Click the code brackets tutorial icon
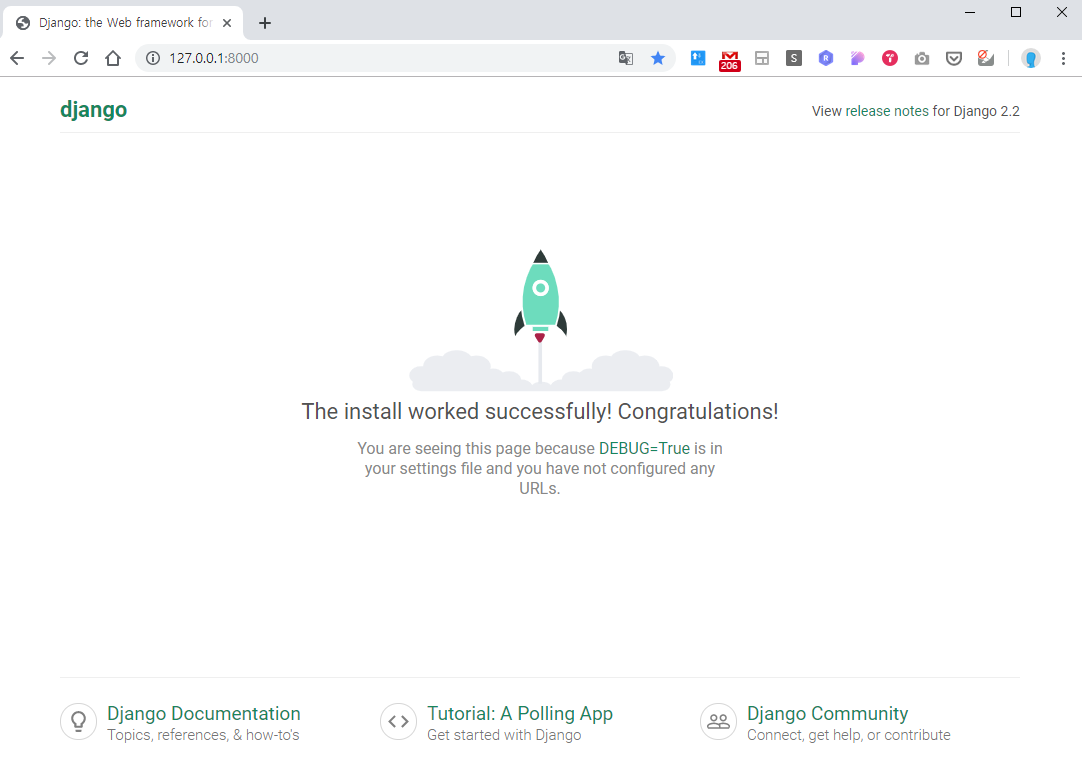 click(398, 721)
